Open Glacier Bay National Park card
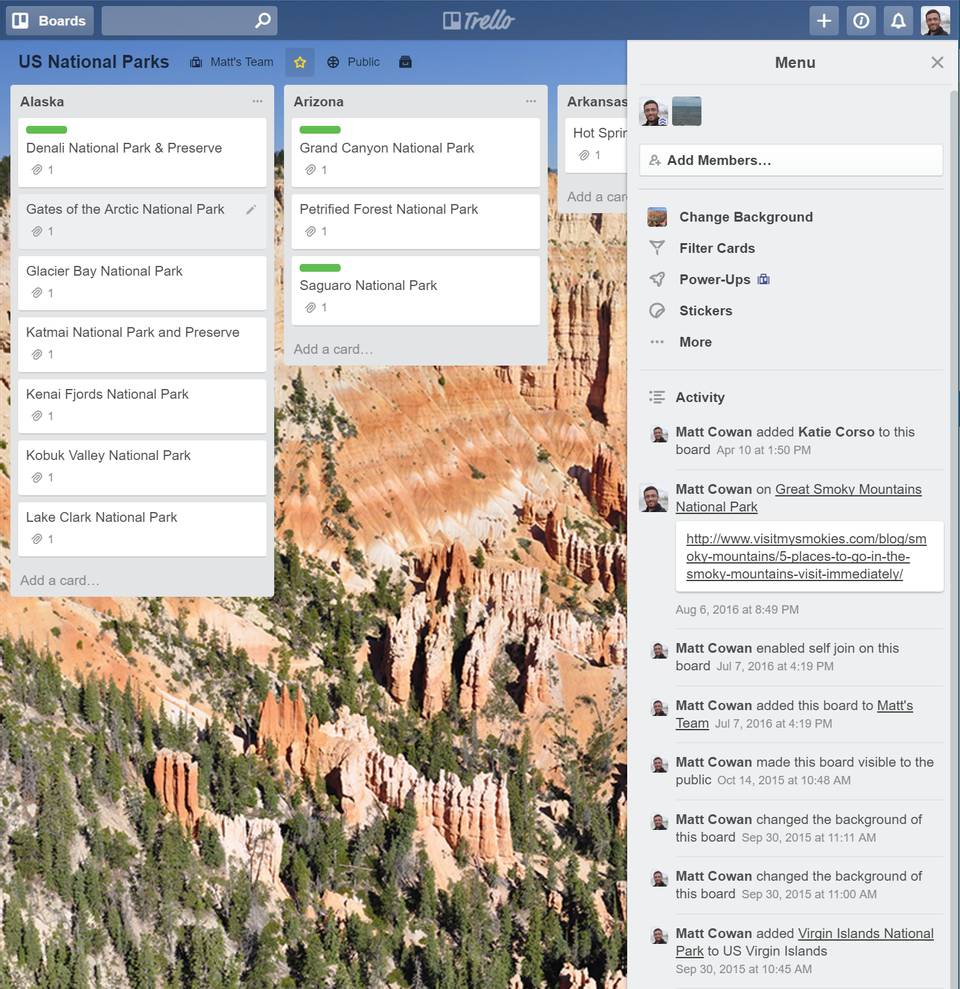The width and height of the screenshot is (960, 989). tap(142, 283)
